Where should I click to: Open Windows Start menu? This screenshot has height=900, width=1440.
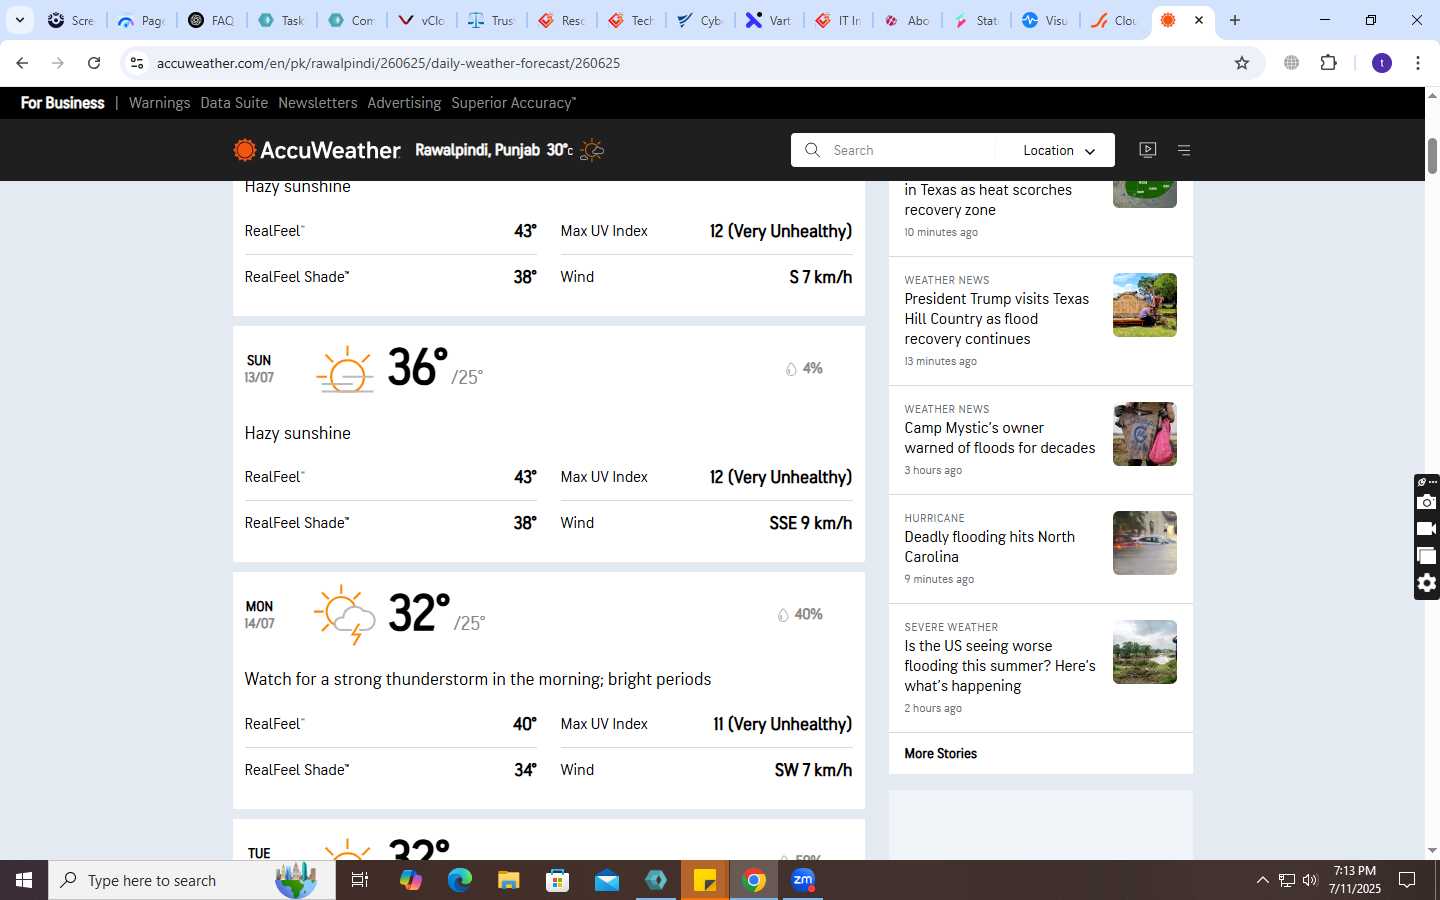coord(24,880)
